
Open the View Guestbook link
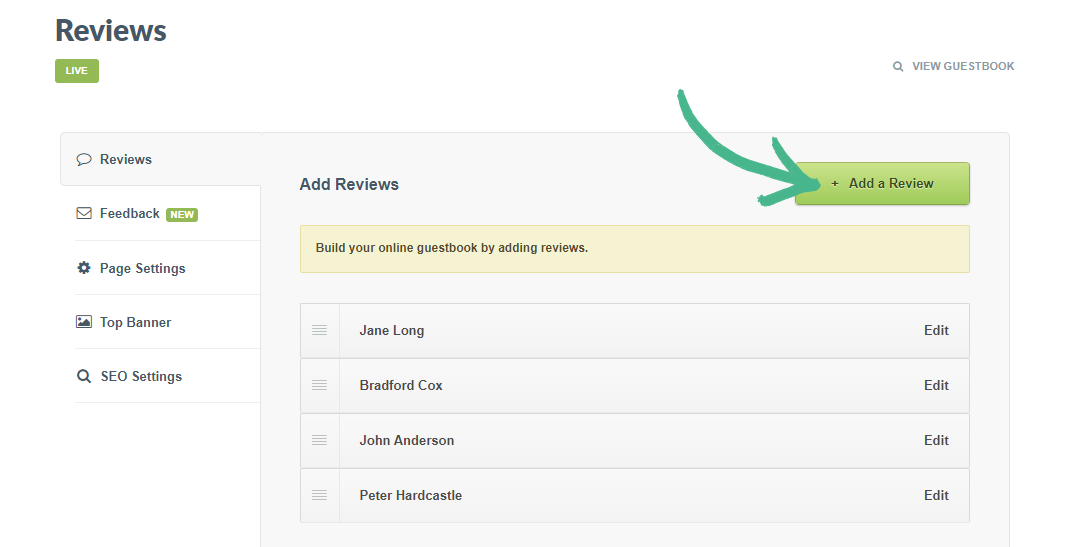[x=962, y=67]
